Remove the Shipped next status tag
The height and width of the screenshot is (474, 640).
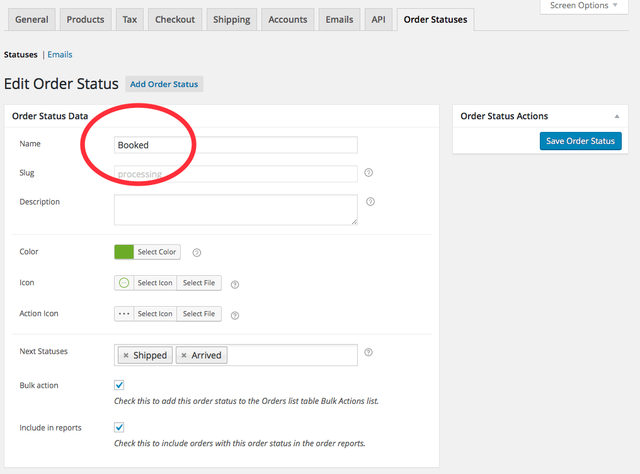[126, 356]
